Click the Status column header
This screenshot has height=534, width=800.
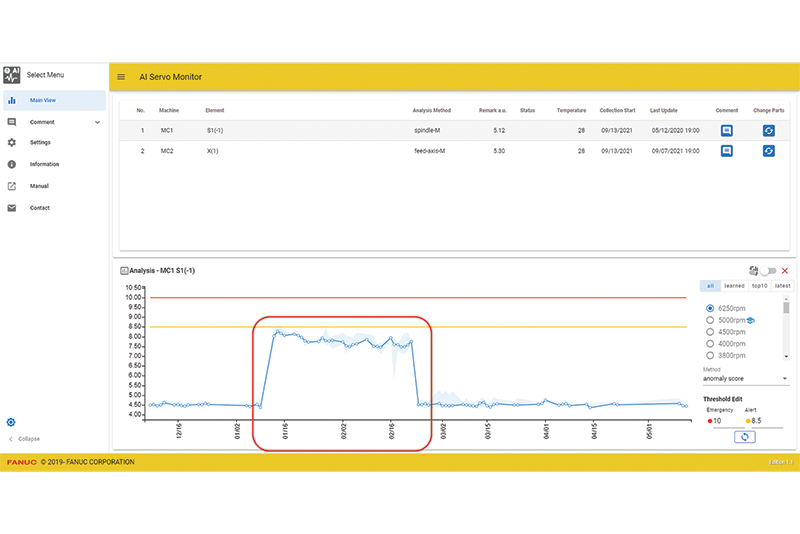[x=527, y=110]
